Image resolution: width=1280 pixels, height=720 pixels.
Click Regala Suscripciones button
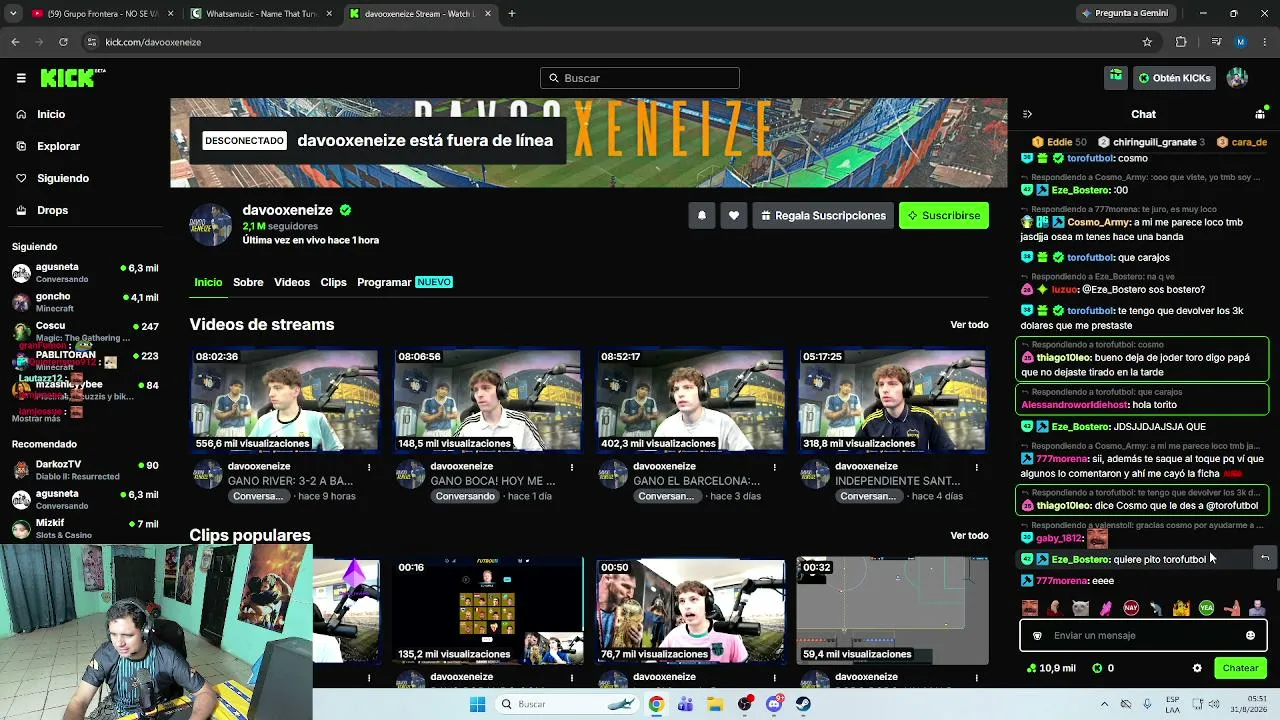(x=823, y=215)
